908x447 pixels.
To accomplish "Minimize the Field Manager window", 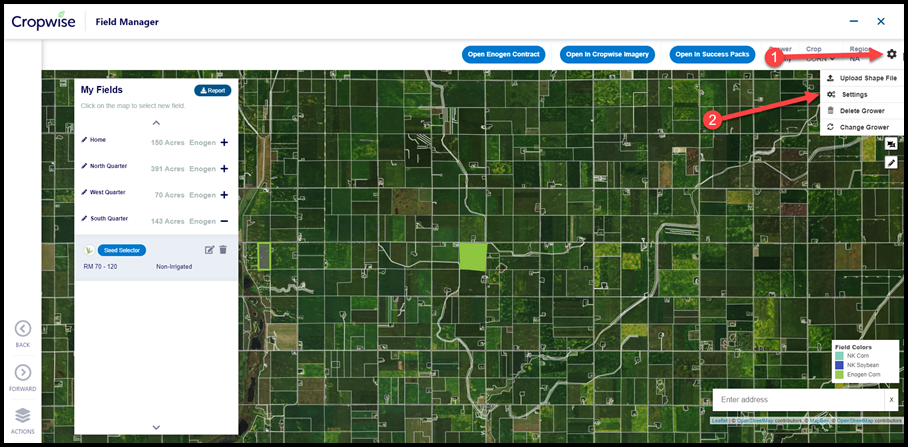I will (854, 21).
